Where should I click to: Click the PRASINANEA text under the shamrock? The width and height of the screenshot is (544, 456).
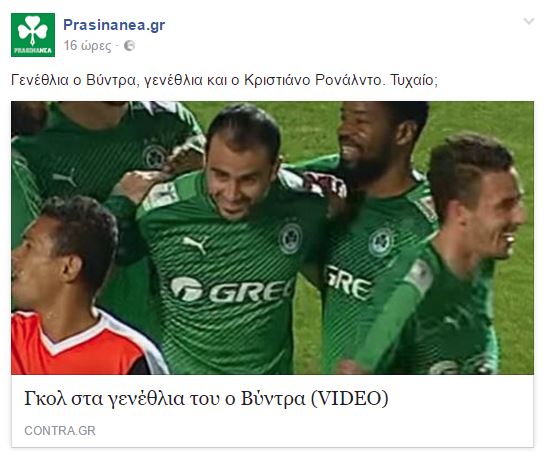point(33,51)
